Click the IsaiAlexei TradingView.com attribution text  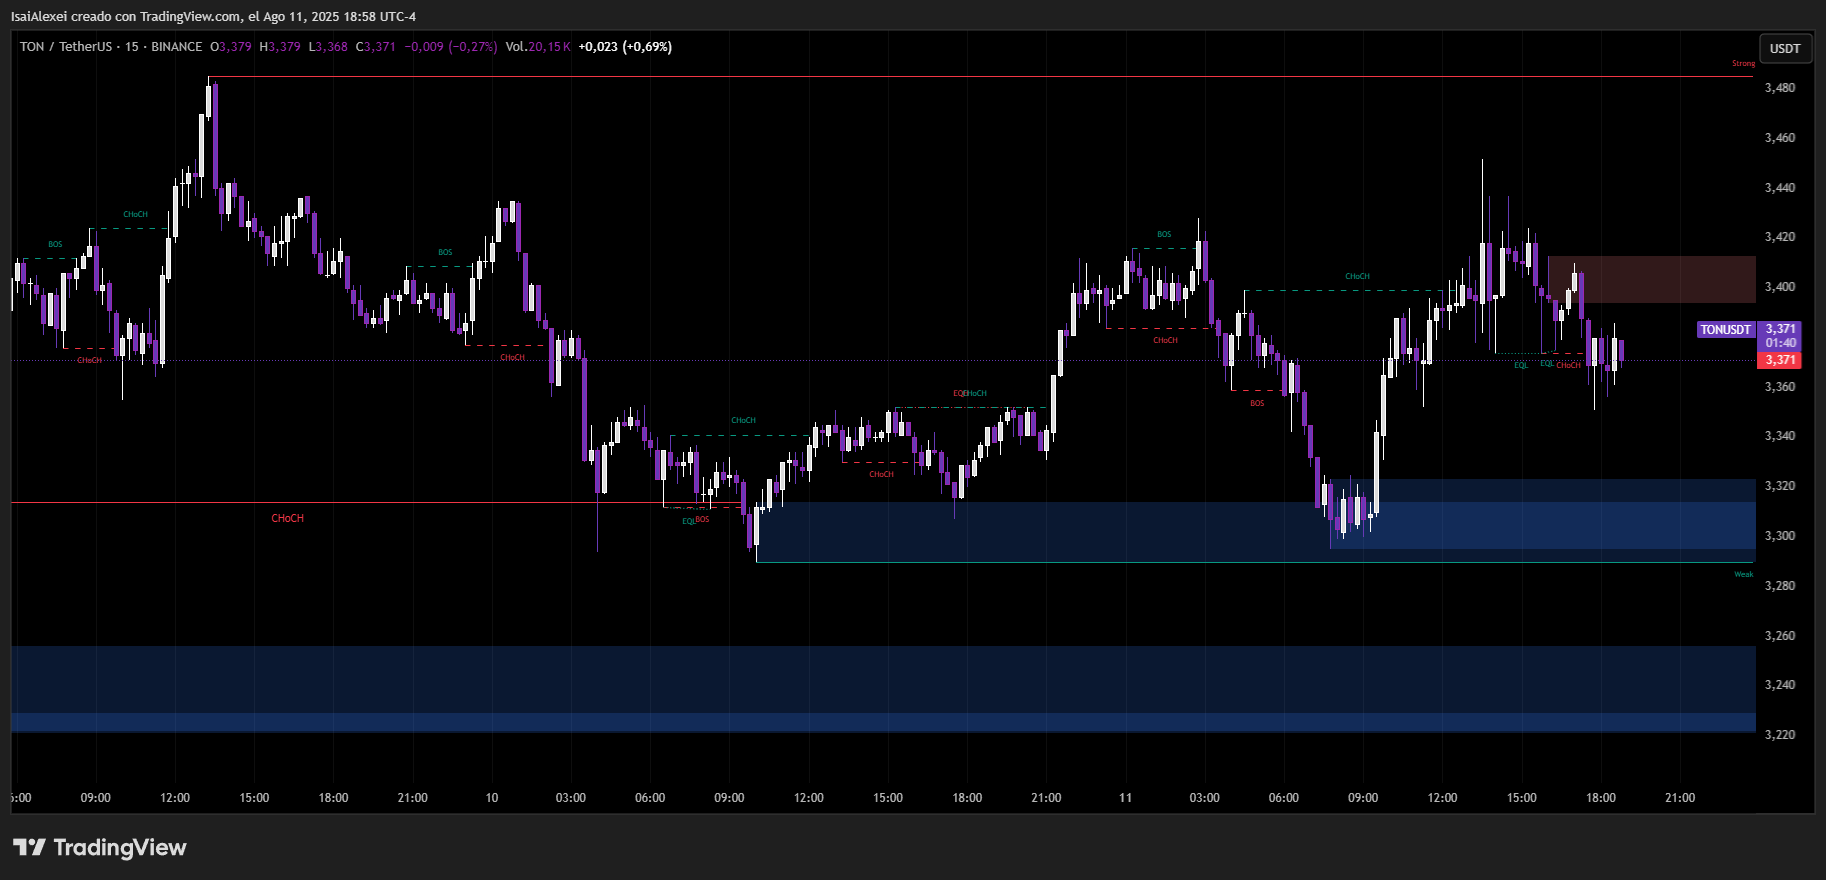213,17
